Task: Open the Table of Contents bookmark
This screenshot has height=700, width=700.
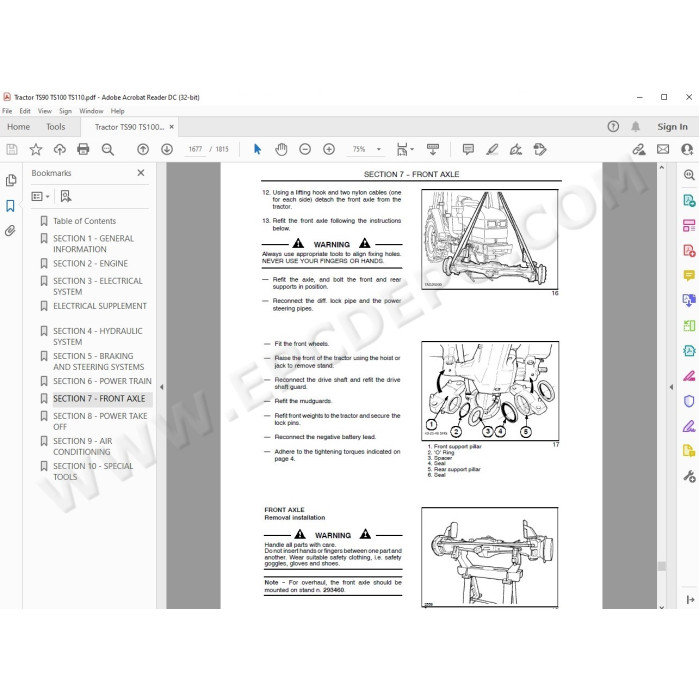Action: 84,221
